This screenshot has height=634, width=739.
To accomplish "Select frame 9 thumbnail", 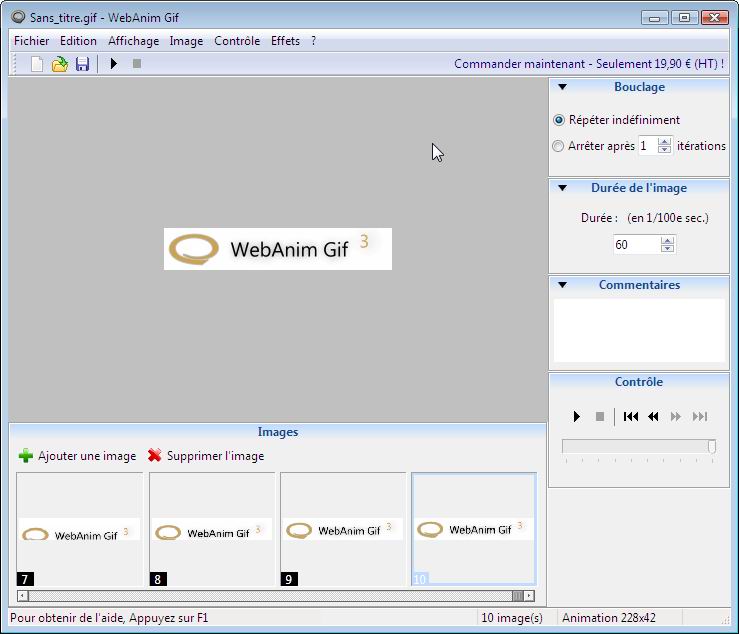I will pos(343,529).
